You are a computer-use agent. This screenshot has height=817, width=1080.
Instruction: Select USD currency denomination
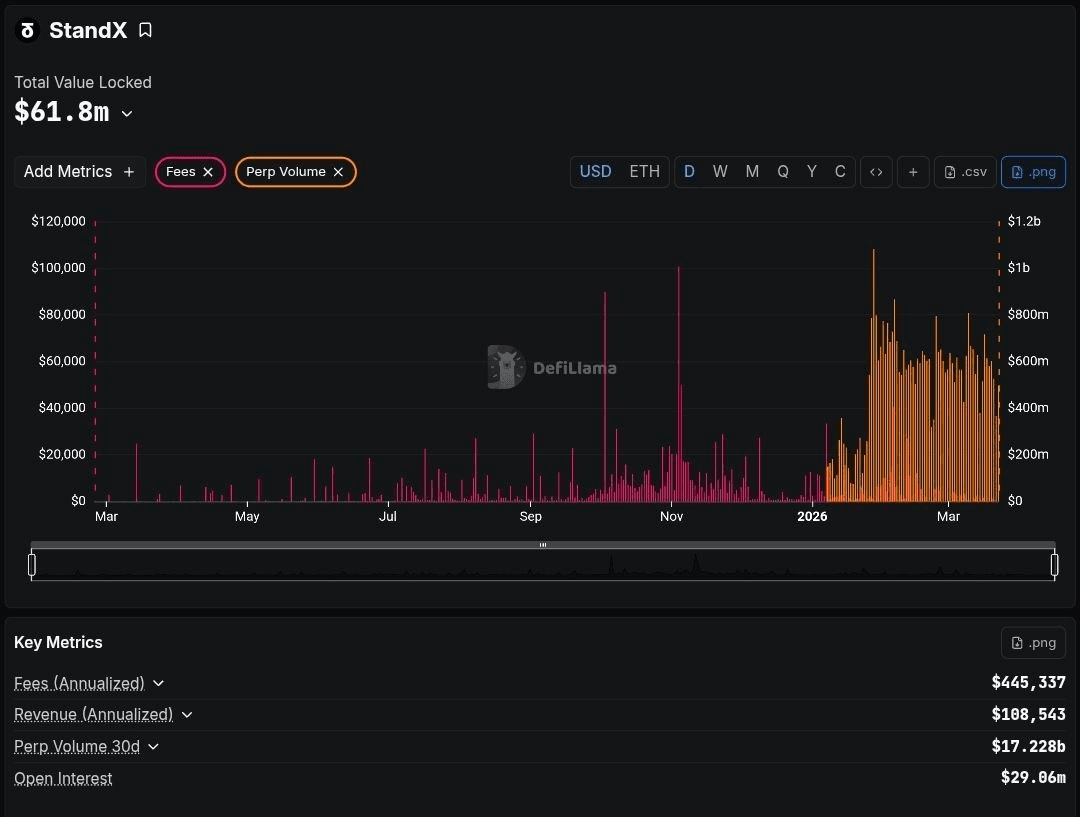click(595, 172)
